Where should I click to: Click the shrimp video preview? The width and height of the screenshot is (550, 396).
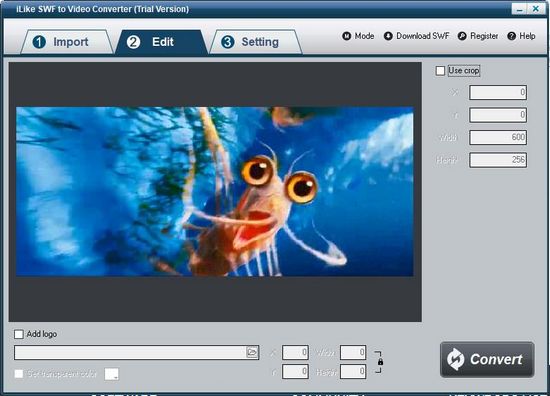(215, 192)
